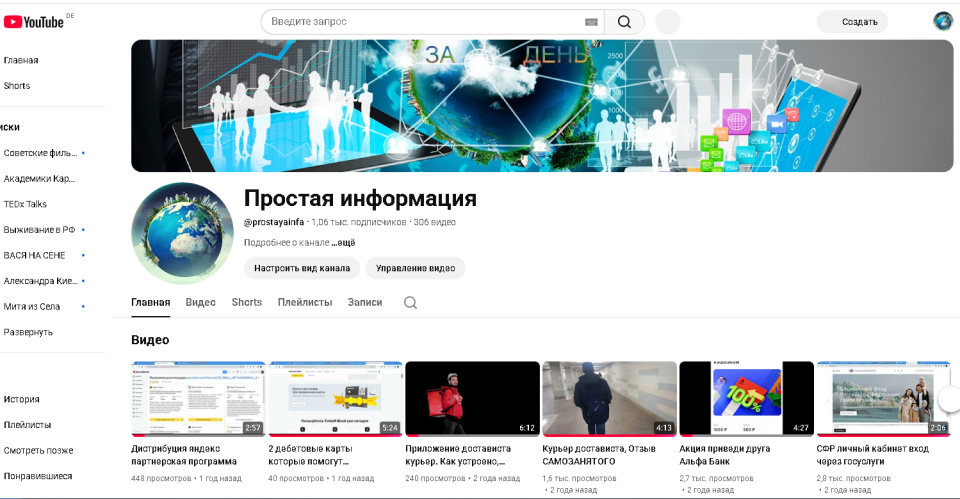Click title 'Дистрибуция яндекс партнерская программа'
This screenshot has height=499, width=960.
184,455
